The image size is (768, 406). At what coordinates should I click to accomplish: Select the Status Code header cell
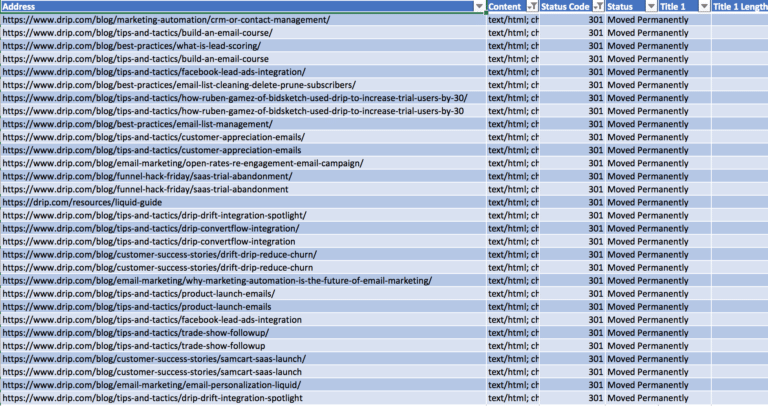(x=573, y=7)
